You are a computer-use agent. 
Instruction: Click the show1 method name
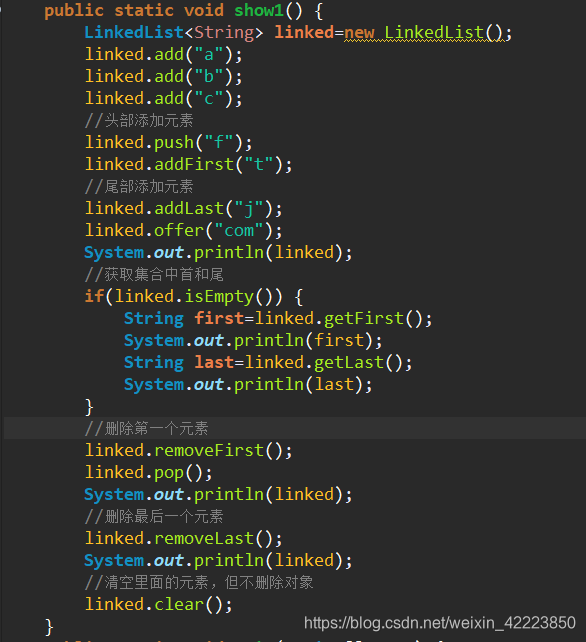(x=259, y=10)
